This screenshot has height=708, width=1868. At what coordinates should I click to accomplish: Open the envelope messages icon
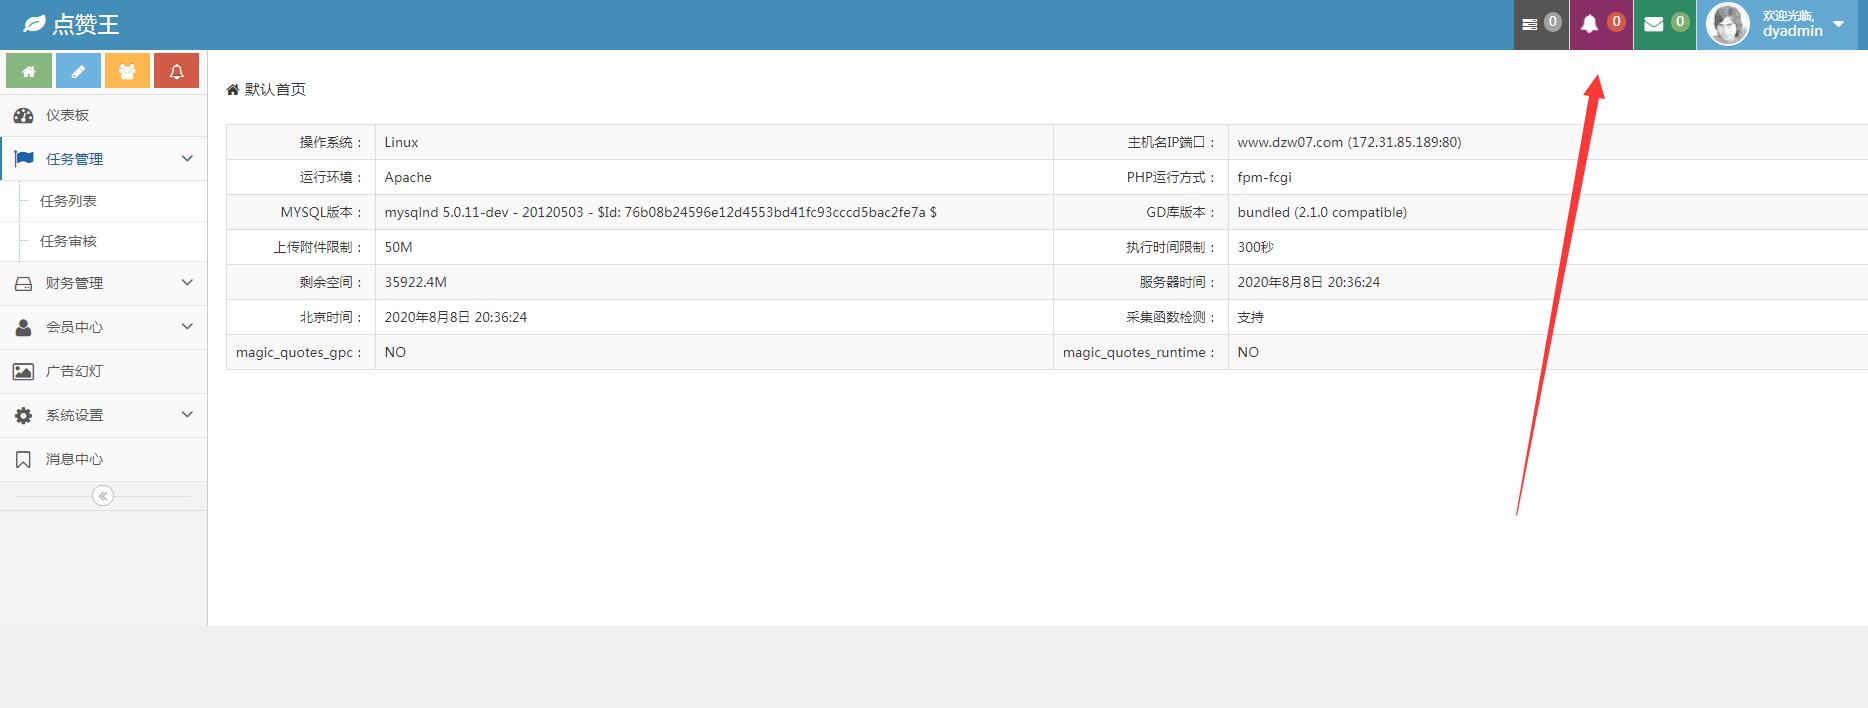(1664, 24)
